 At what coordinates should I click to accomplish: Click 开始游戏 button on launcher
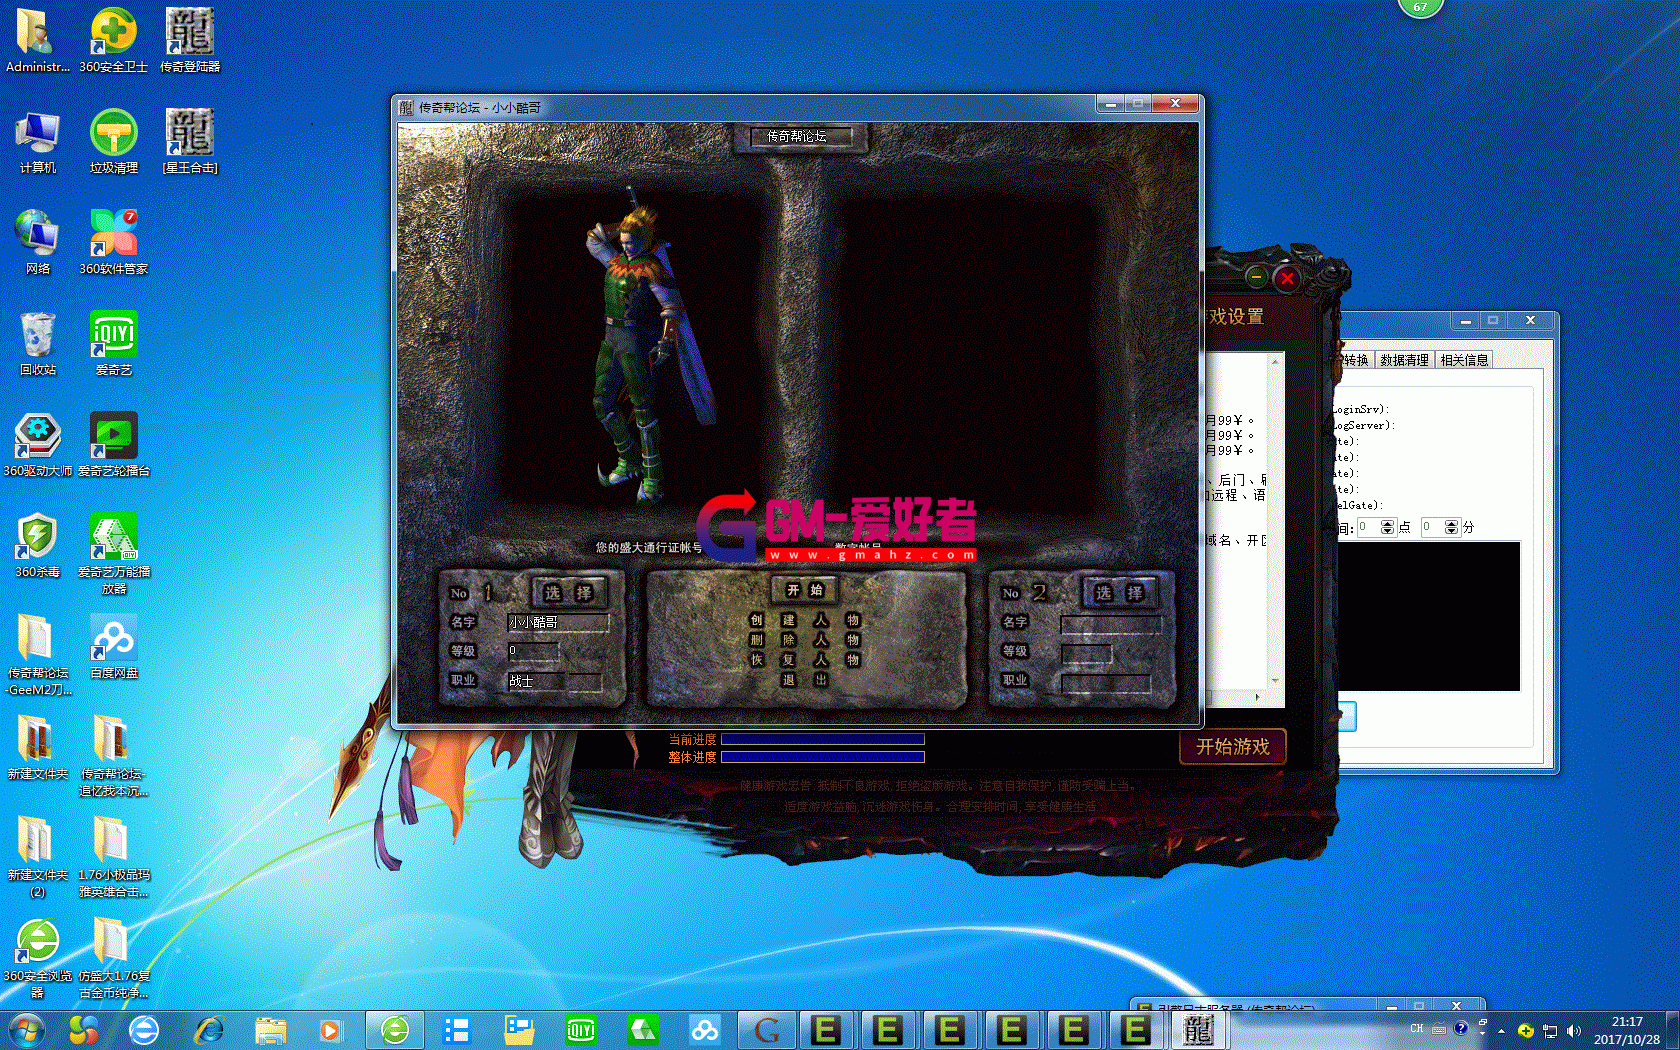(x=1233, y=747)
